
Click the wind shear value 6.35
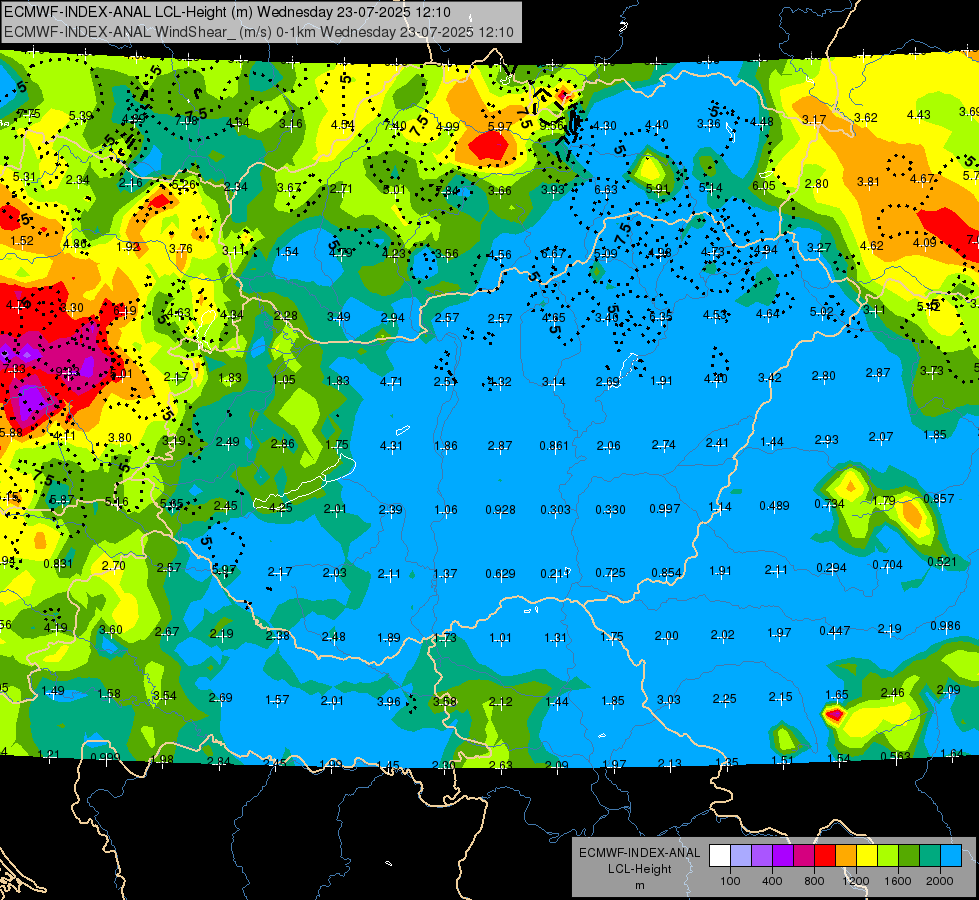661,316
